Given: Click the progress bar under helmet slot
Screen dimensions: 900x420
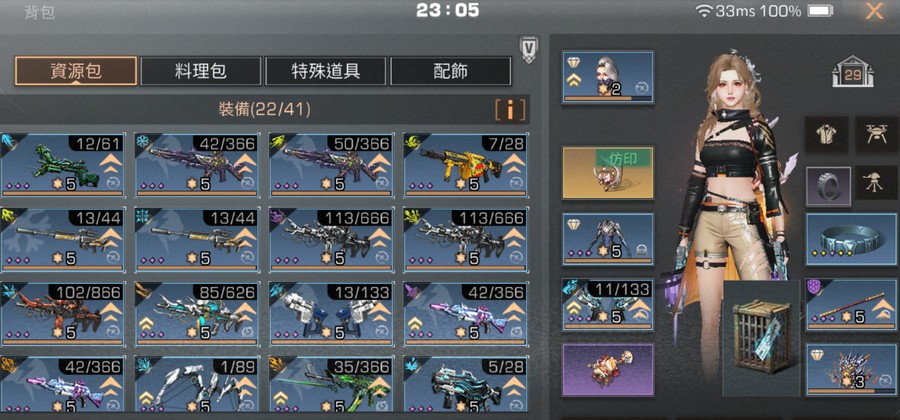Looking at the screenshot, I should pyautogui.click(x=608, y=99).
